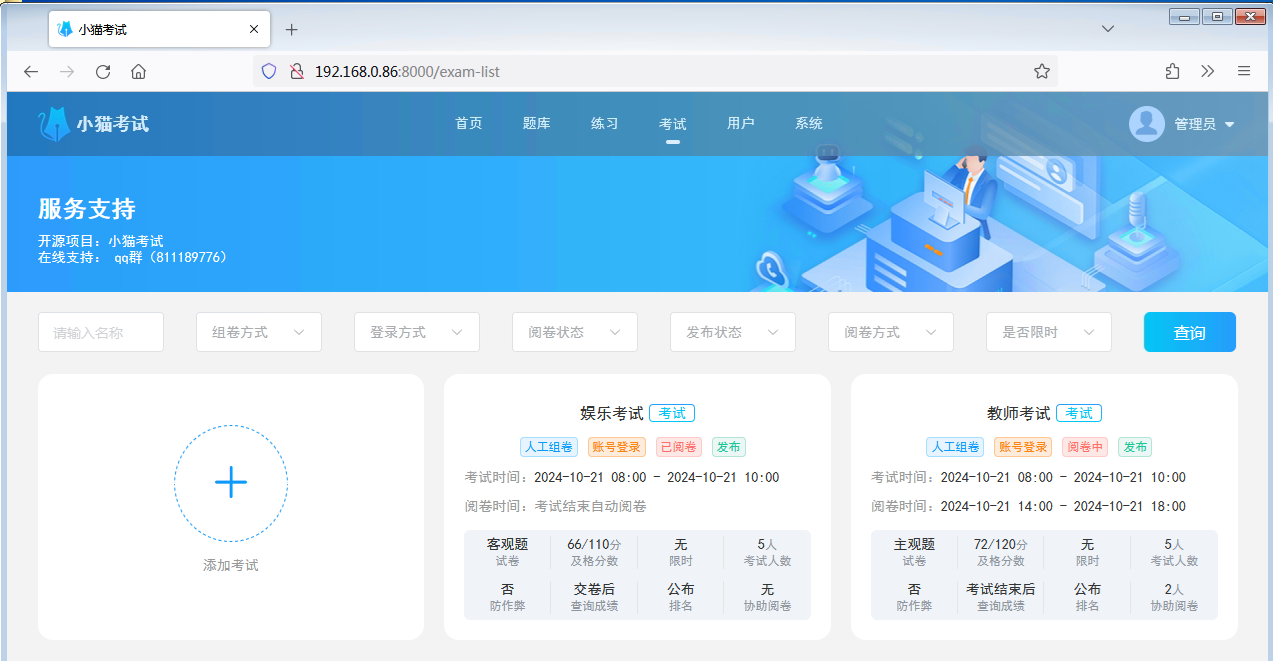The image size is (1273, 661).
Task: Go to the browser home page
Action: pos(139,71)
